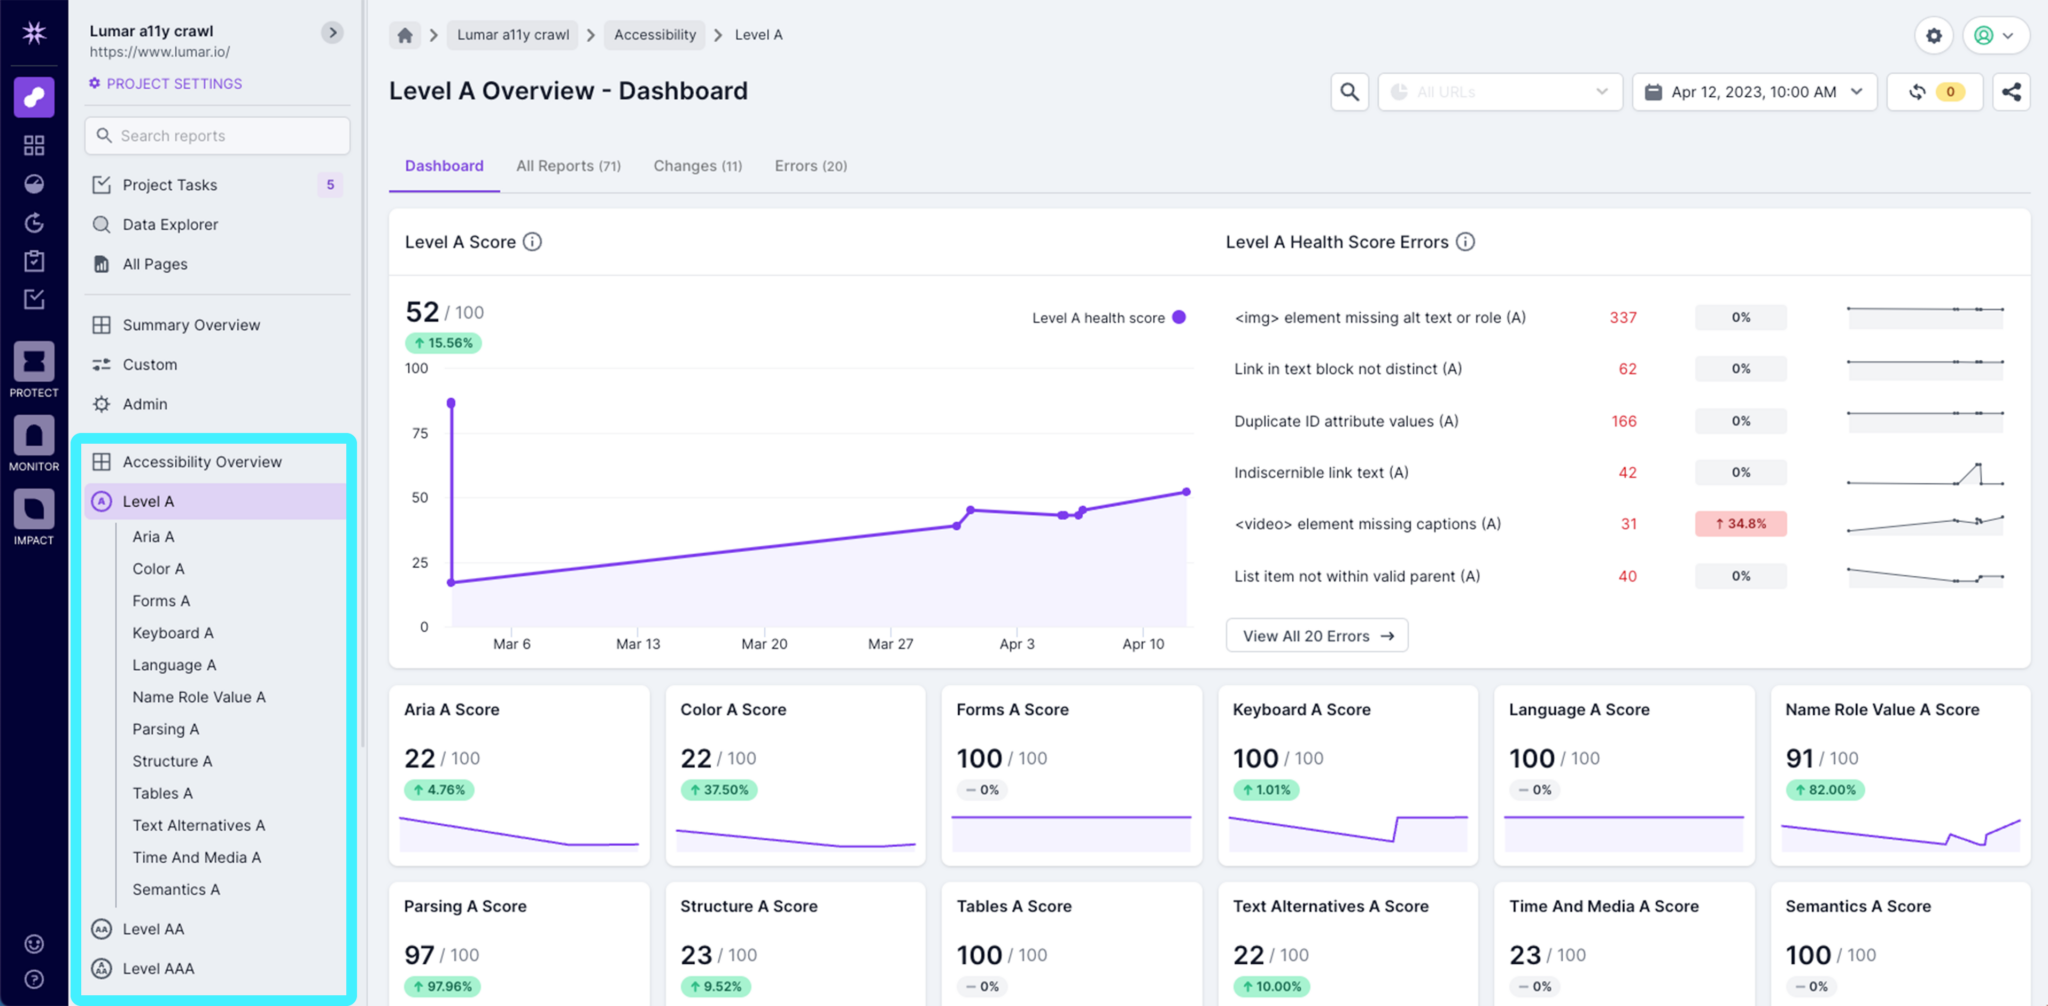
Task: Switch to the All Reports tab
Action: click(568, 165)
